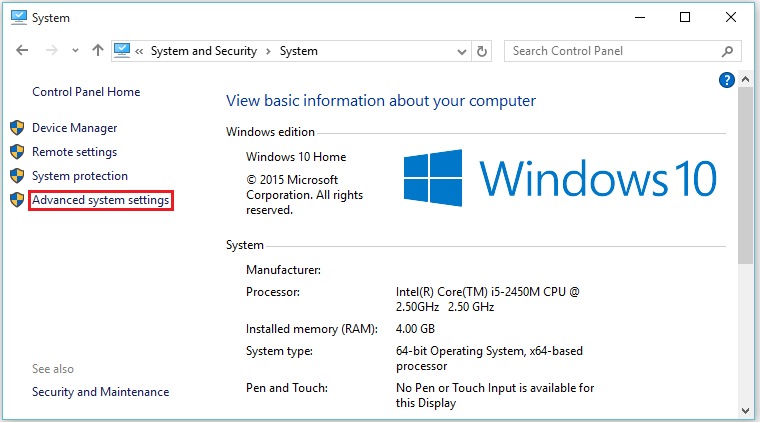
Task: Open Remote settings
Action: (x=75, y=152)
